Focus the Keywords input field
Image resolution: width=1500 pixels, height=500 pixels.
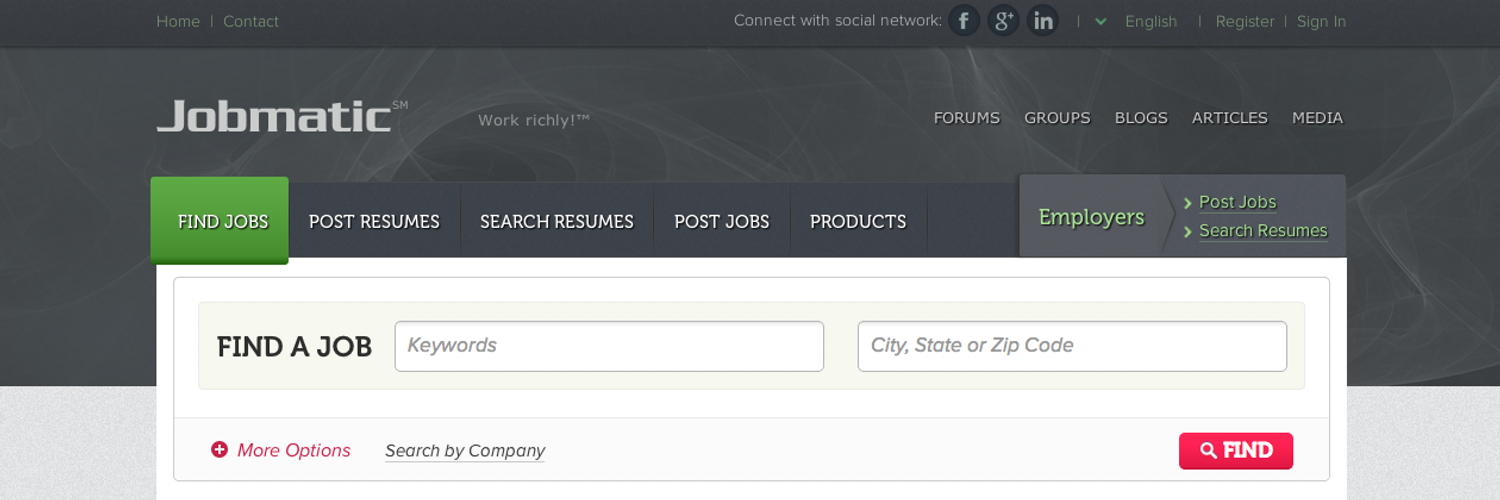(609, 346)
